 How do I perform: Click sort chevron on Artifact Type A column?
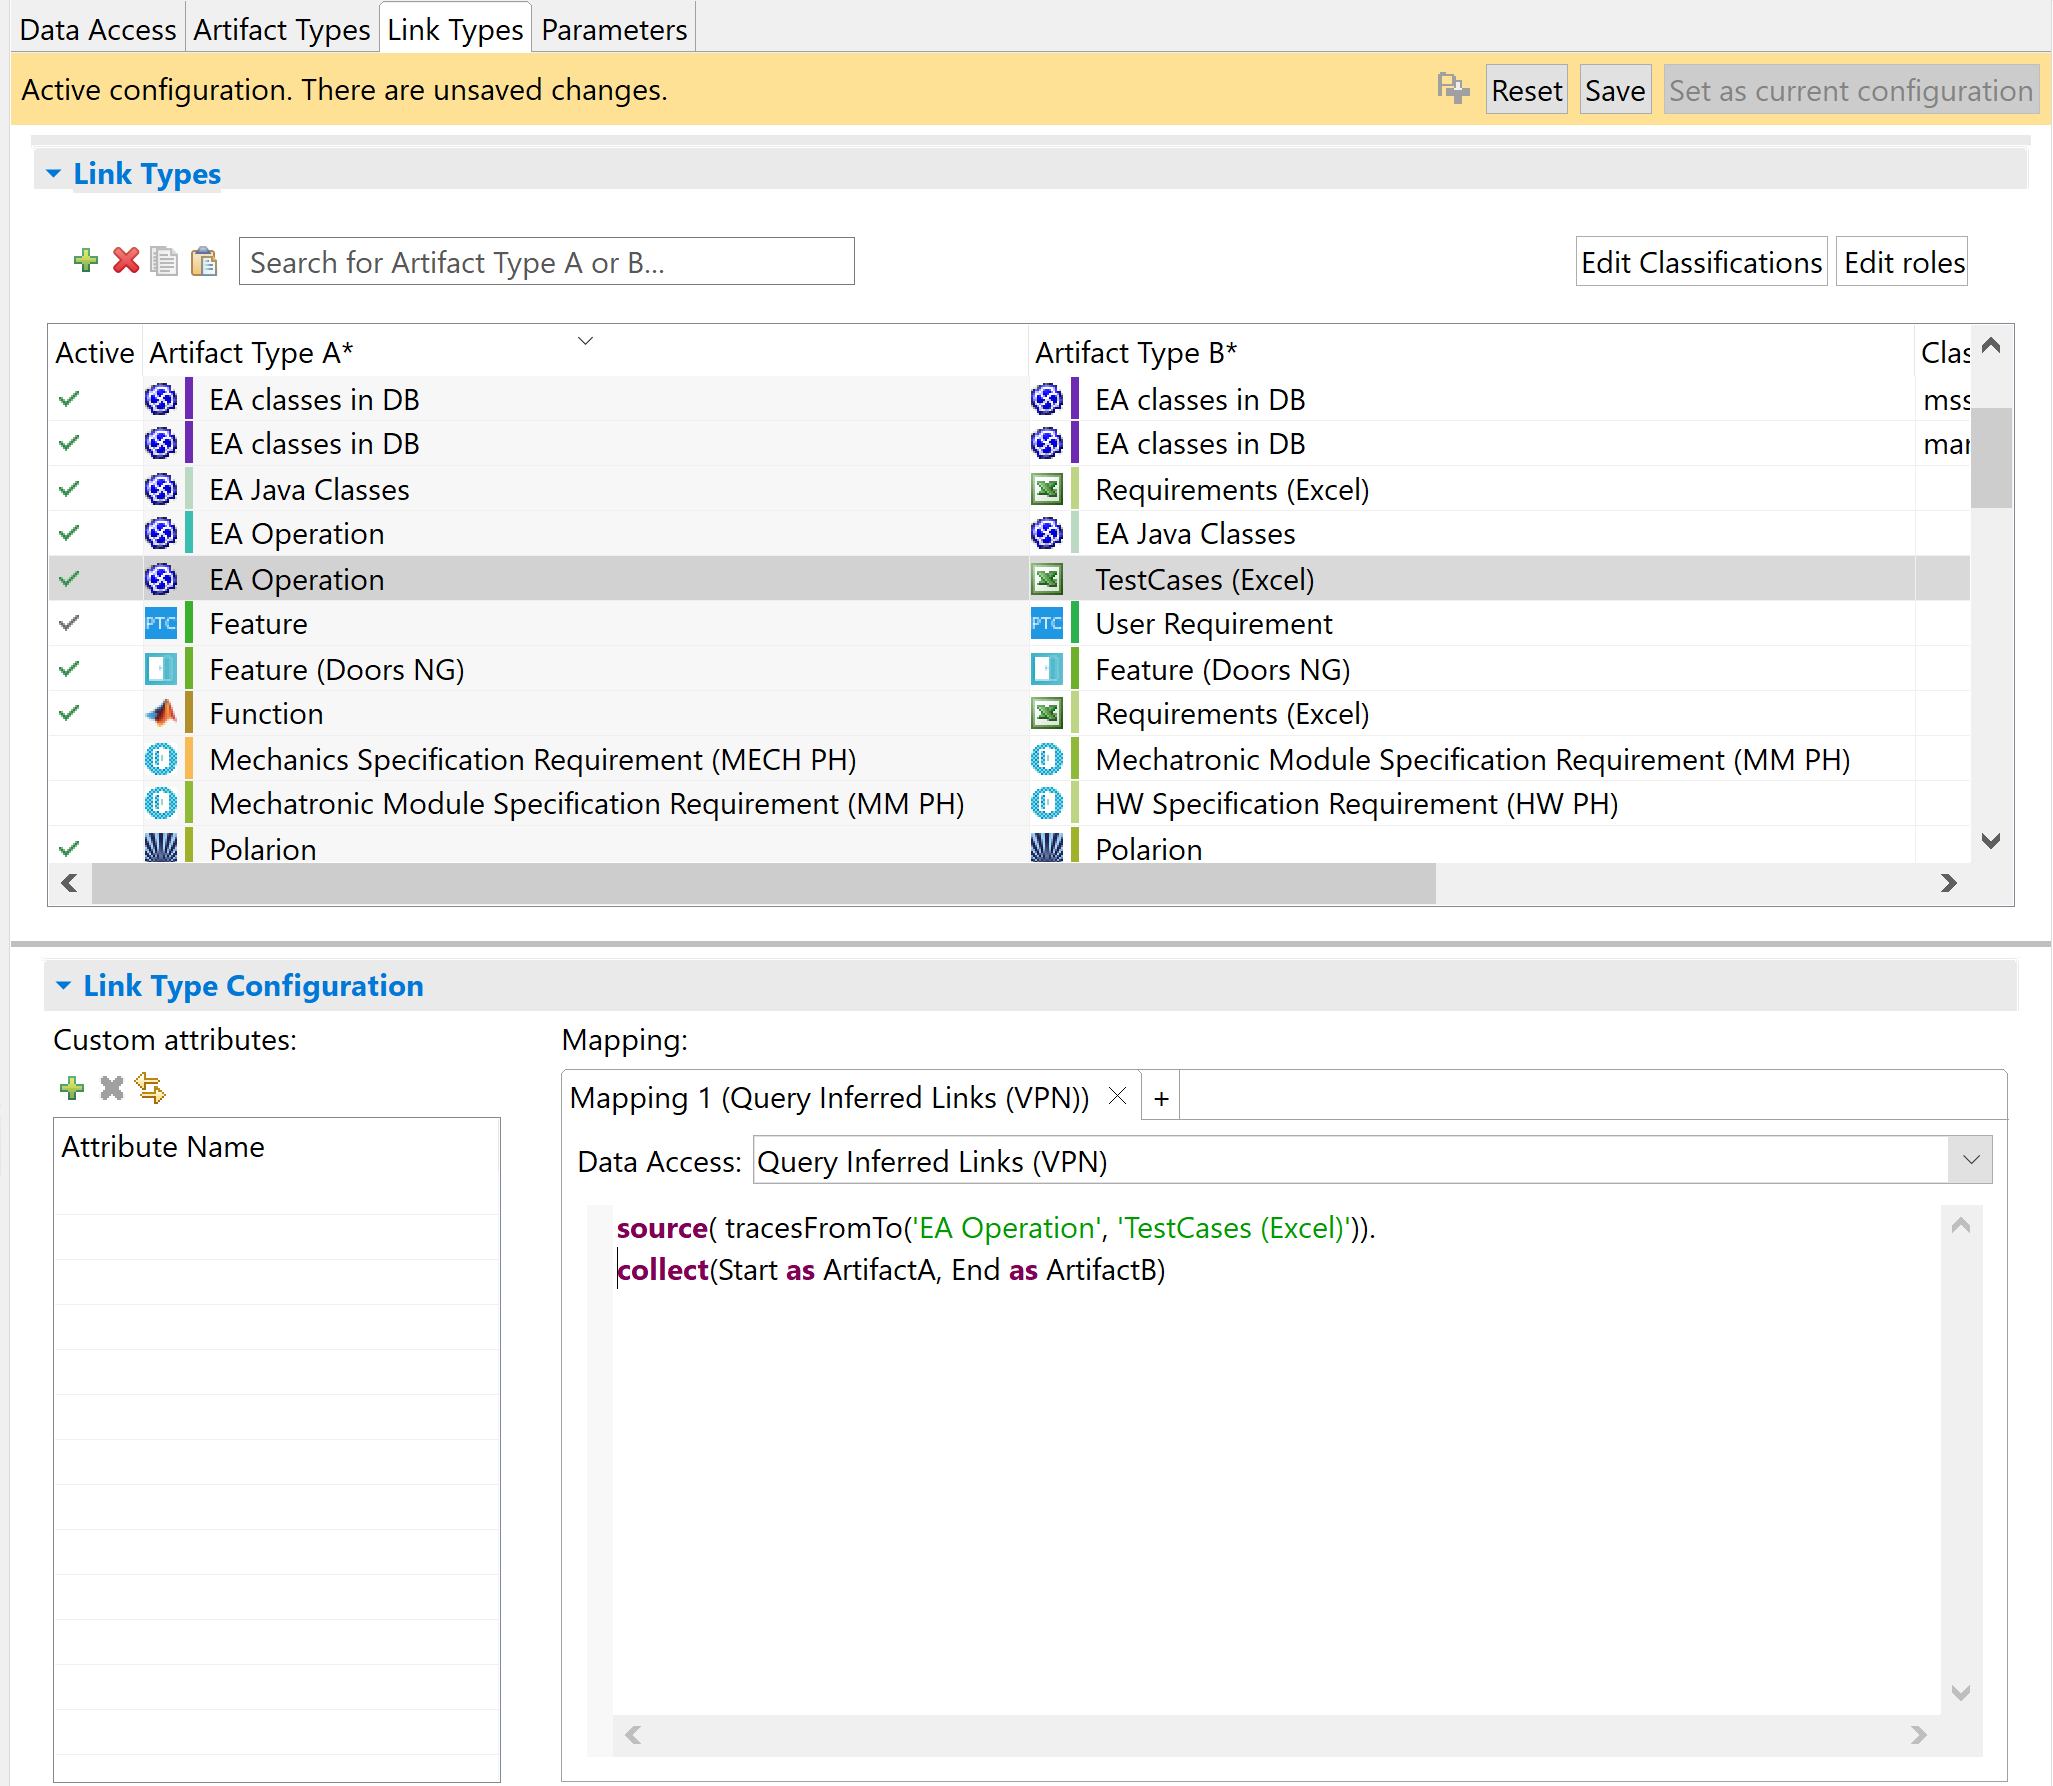[586, 341]
